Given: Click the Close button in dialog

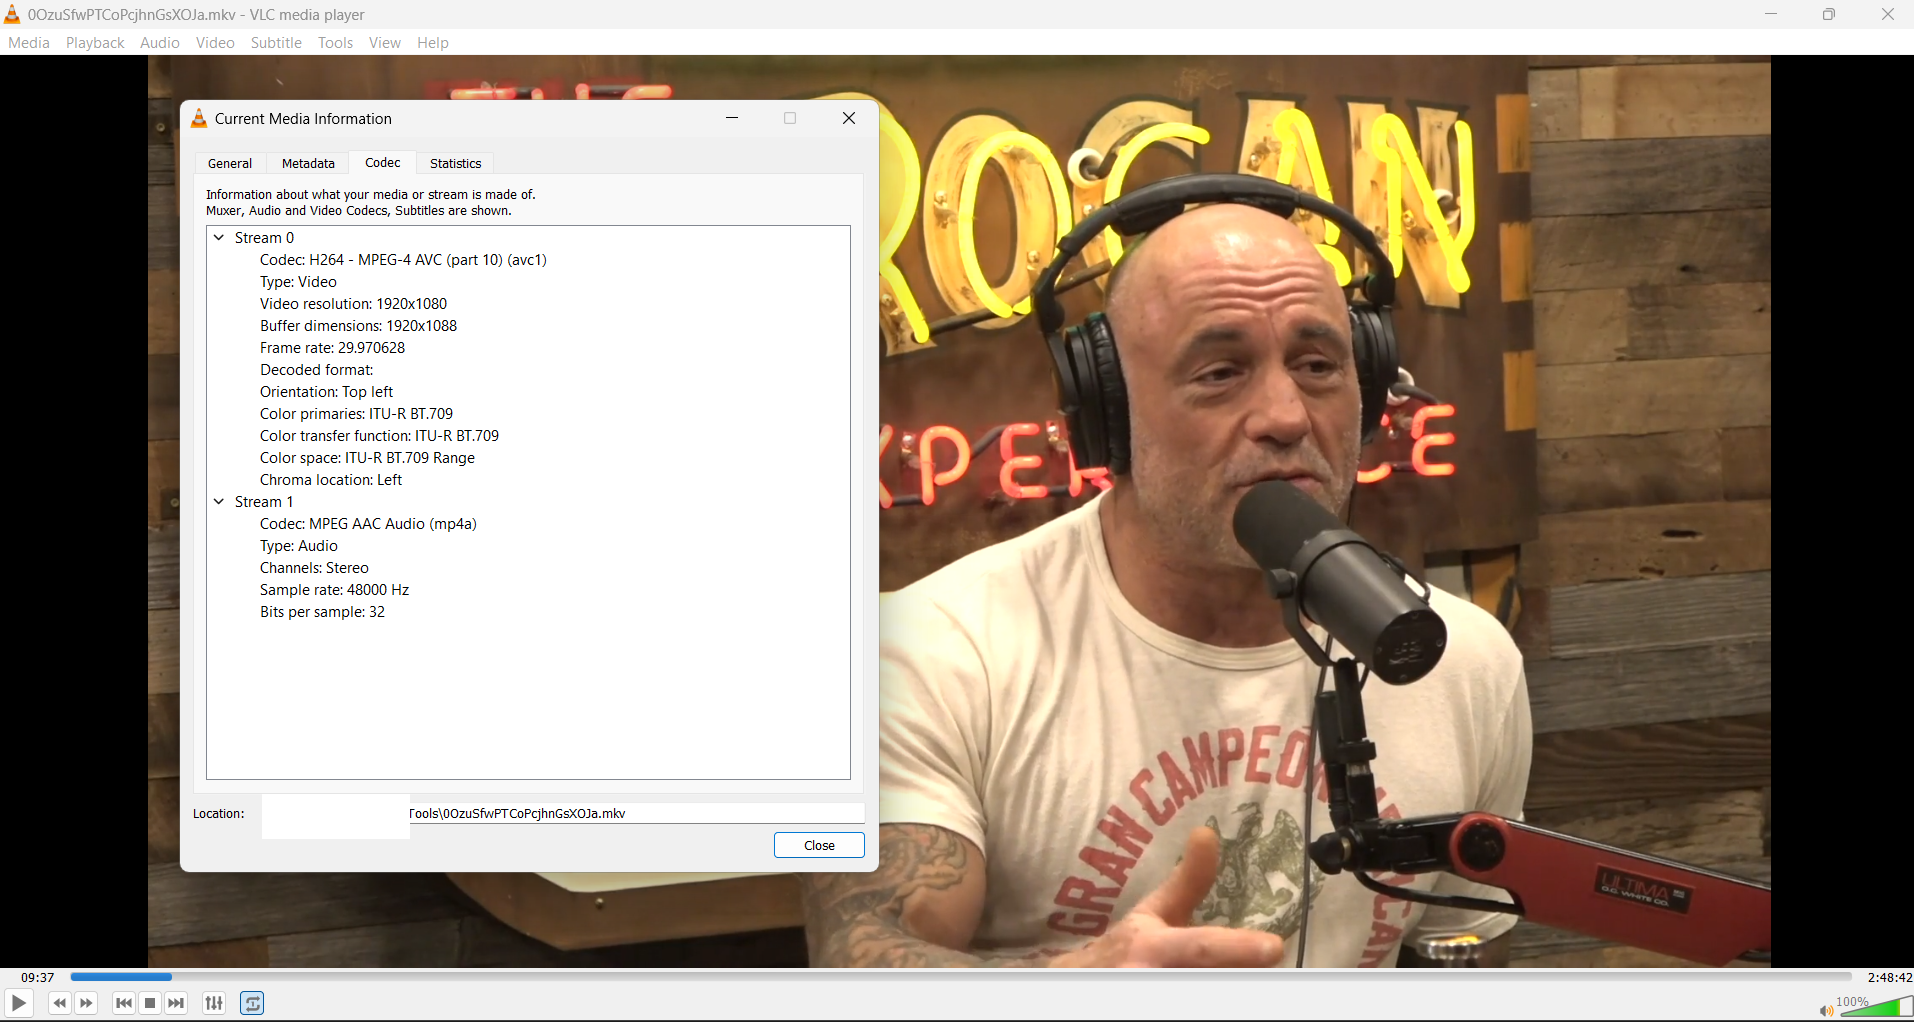Looking at the screenshot, I should pos(819,845).
